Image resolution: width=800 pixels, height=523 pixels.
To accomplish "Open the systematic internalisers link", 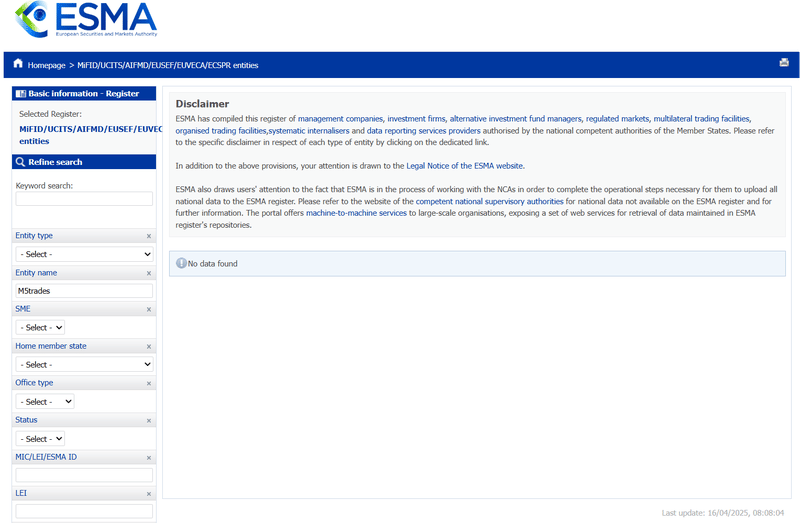I will pos(309,131).
